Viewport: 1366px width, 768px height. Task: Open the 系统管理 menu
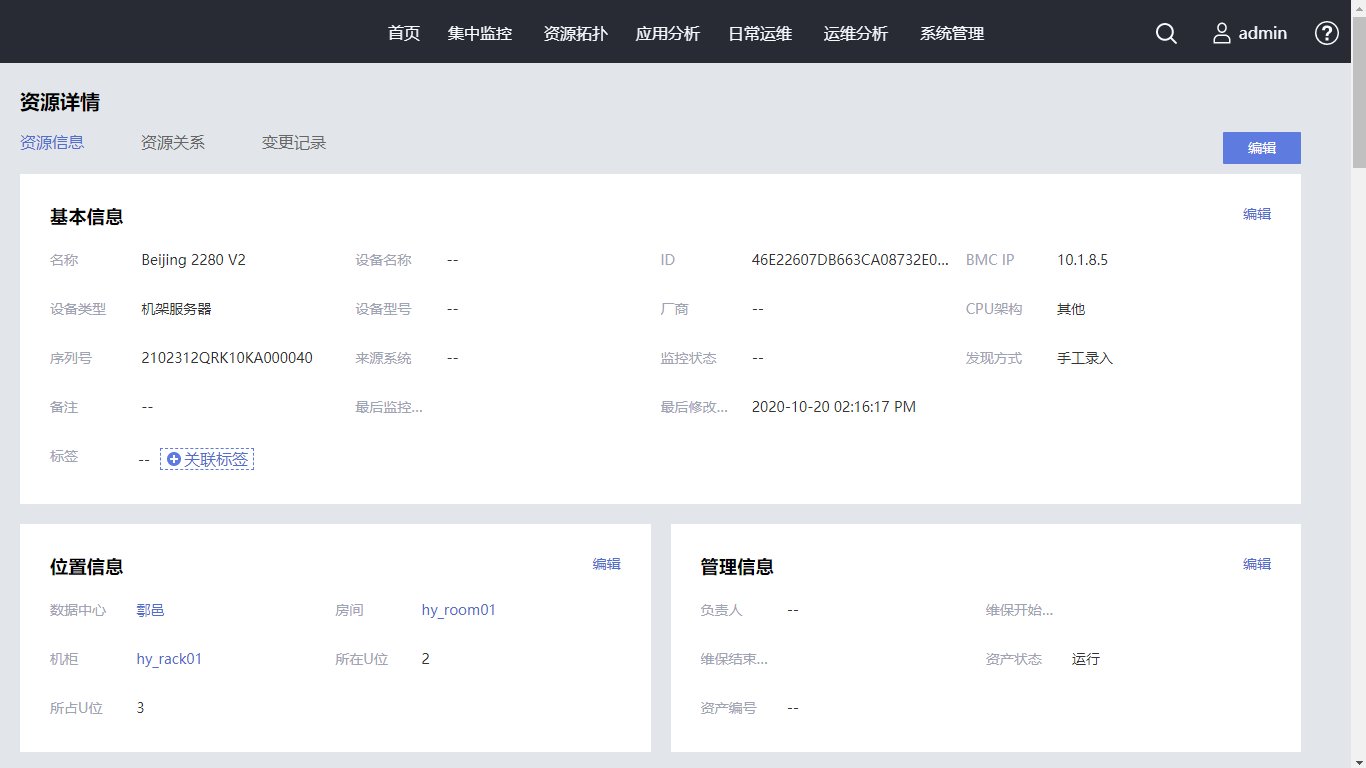(952, 33)
